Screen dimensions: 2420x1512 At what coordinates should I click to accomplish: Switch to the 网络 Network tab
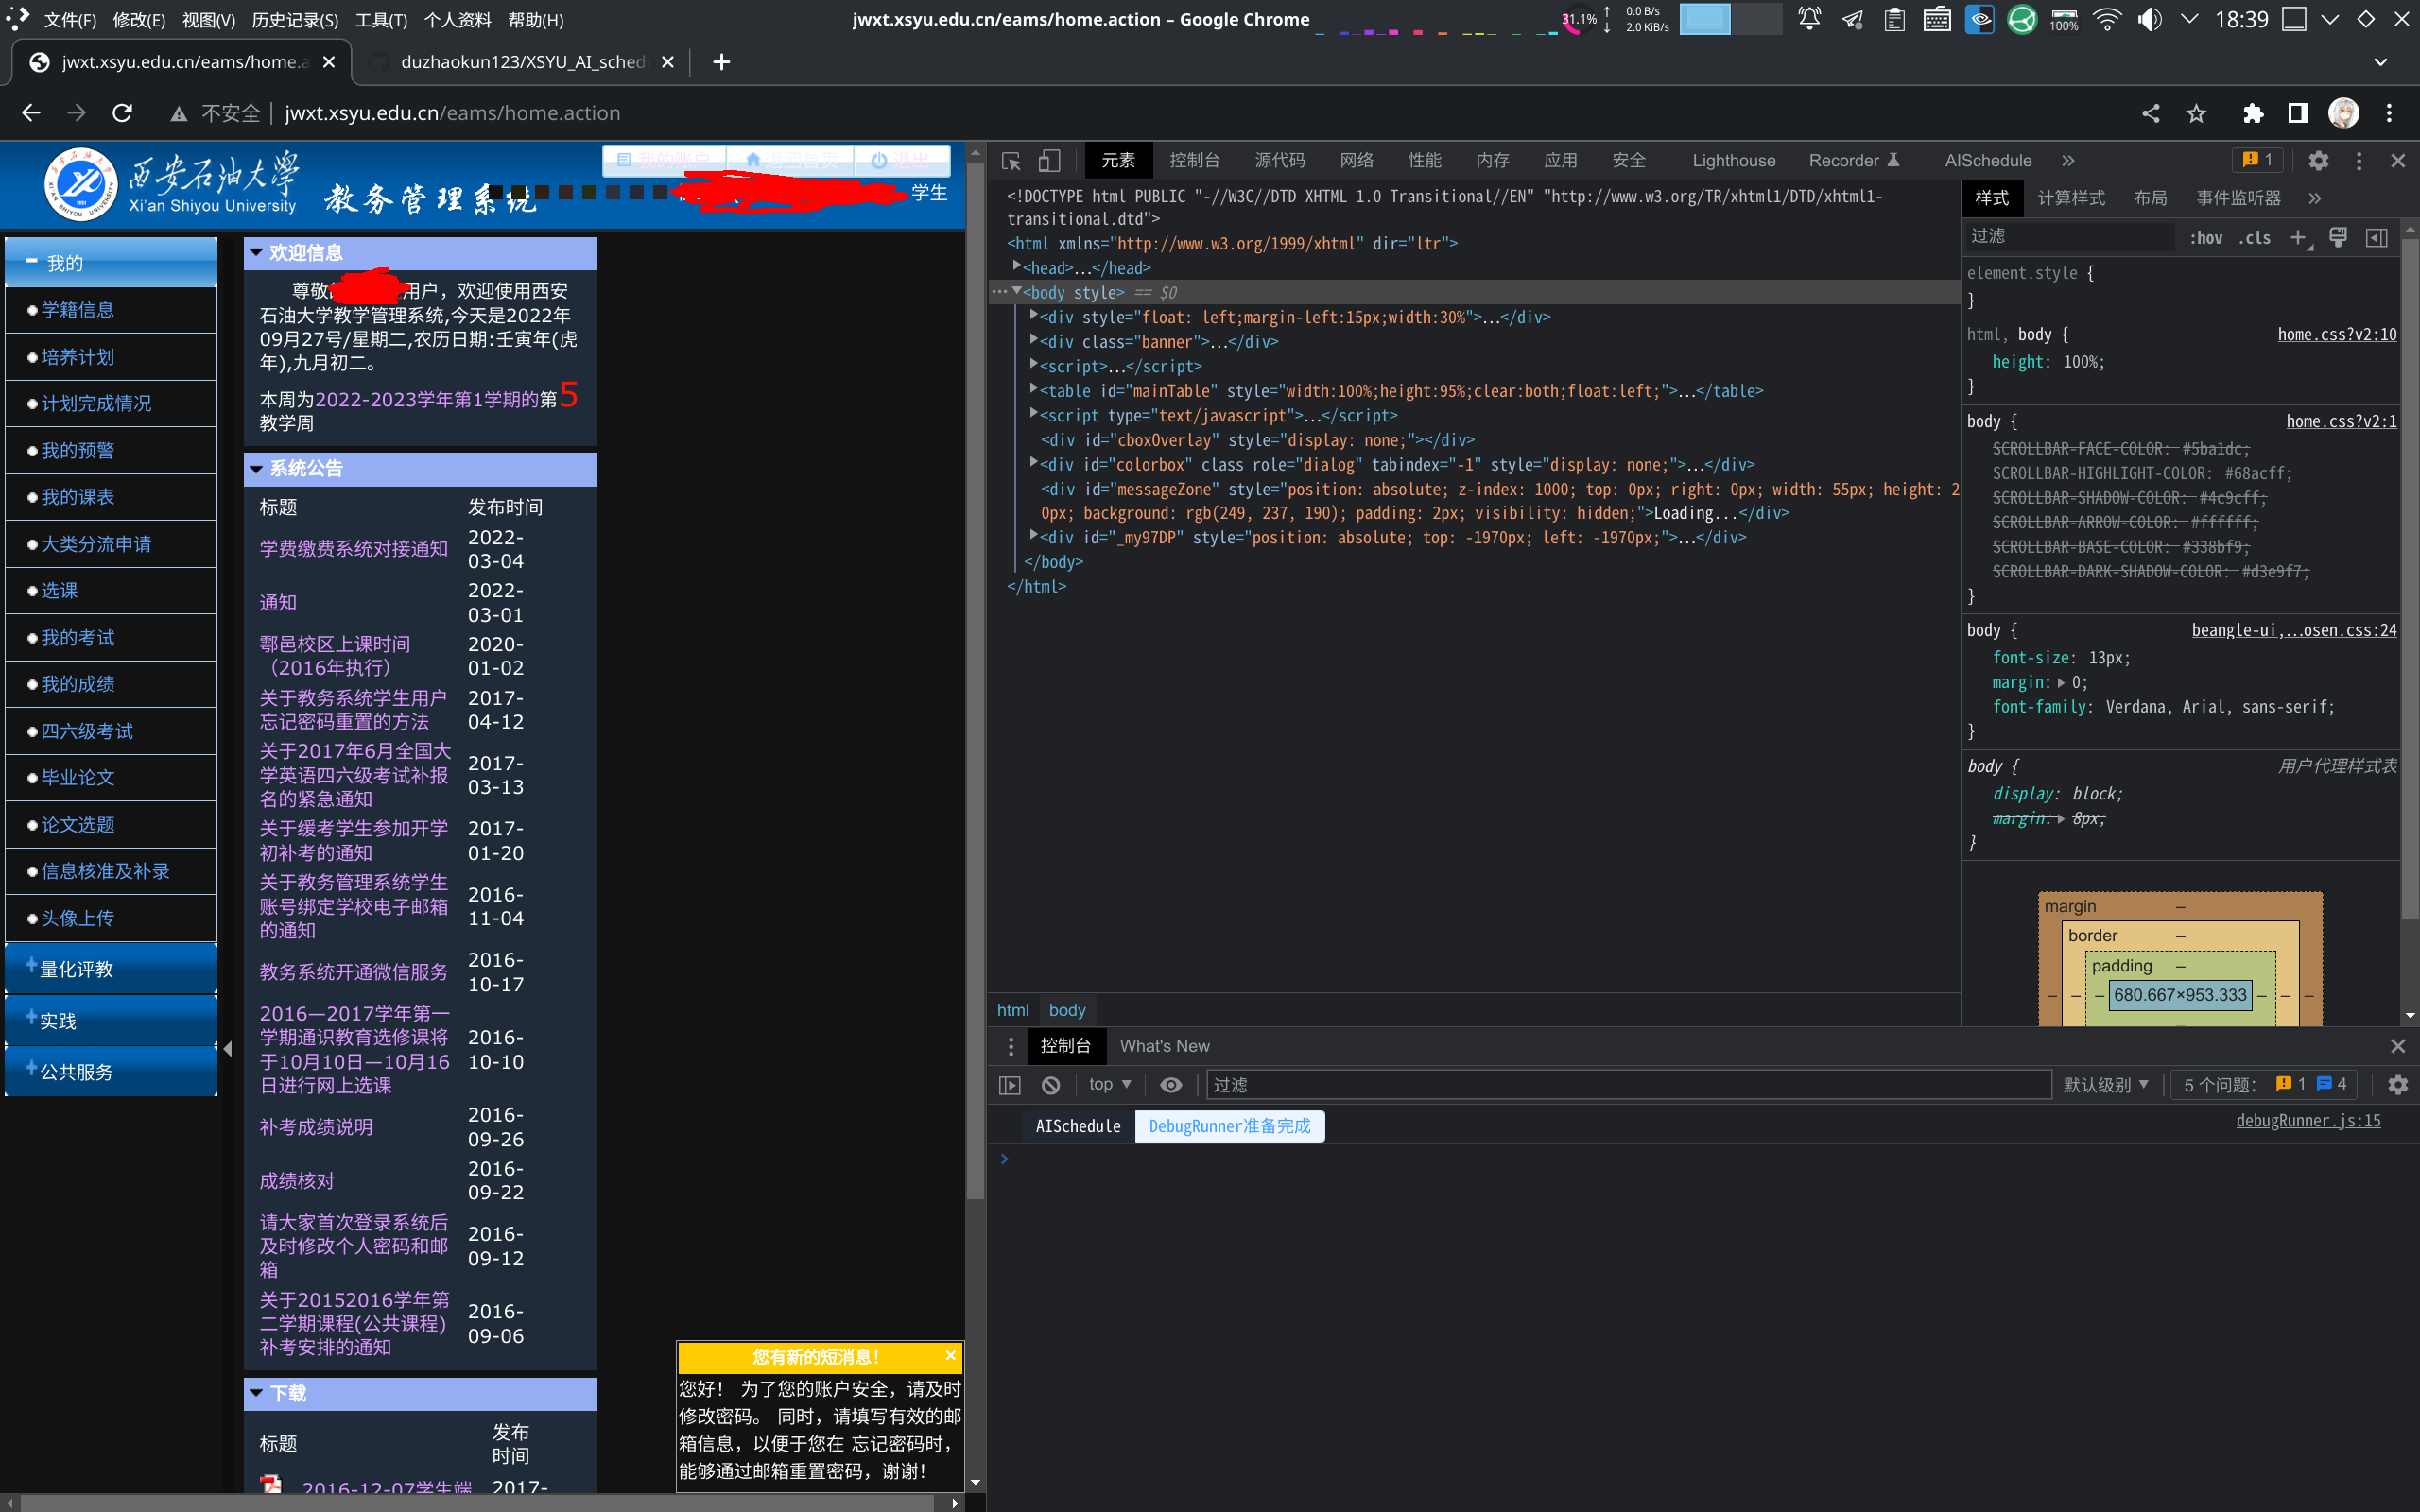(x=1357, y=160)
